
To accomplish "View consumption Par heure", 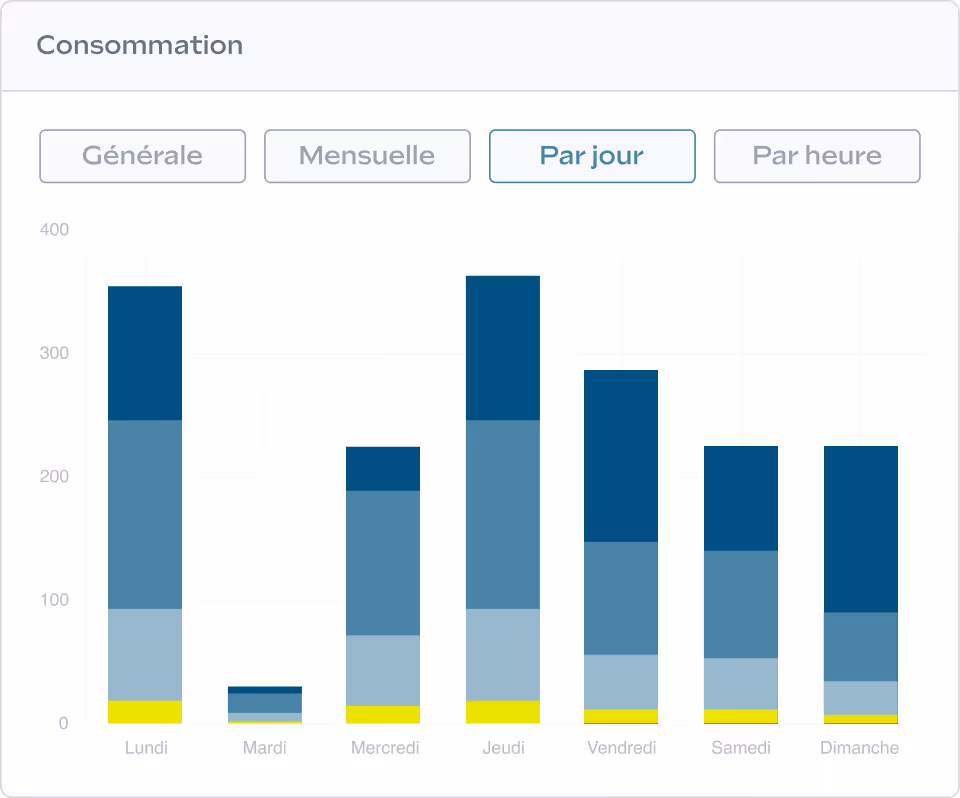I will (x=817, y=156).
